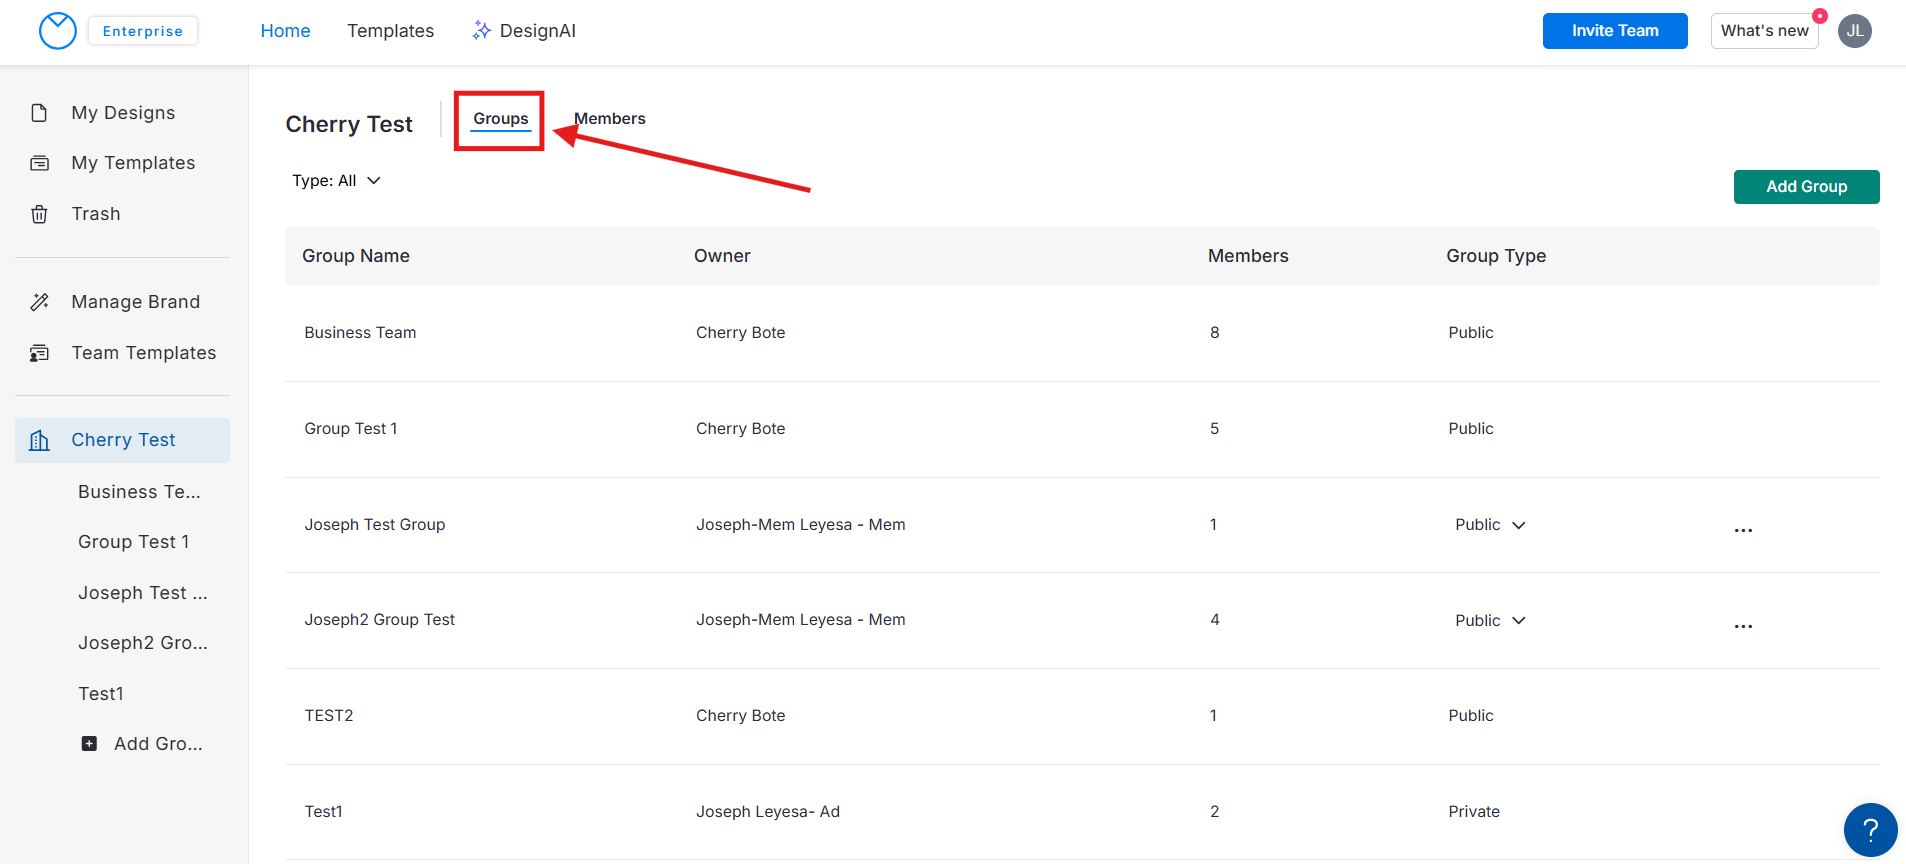The image size is (1906, 864).
Task: Click the green Add Group button
Action: [1805, 187]
